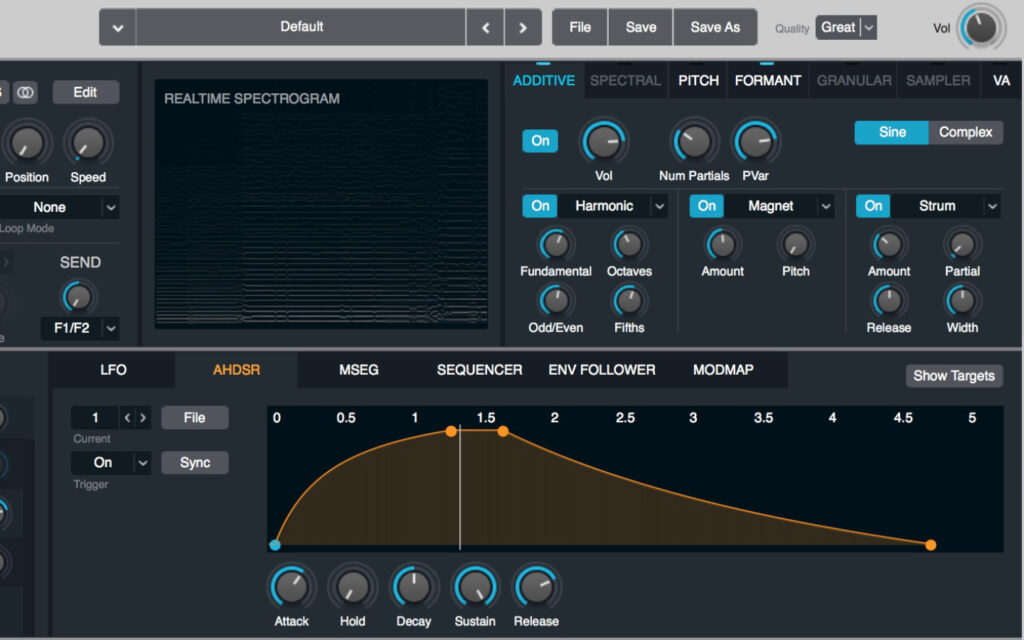
Task: Click the Magnet Amount knob
Action: pos(722,245)
